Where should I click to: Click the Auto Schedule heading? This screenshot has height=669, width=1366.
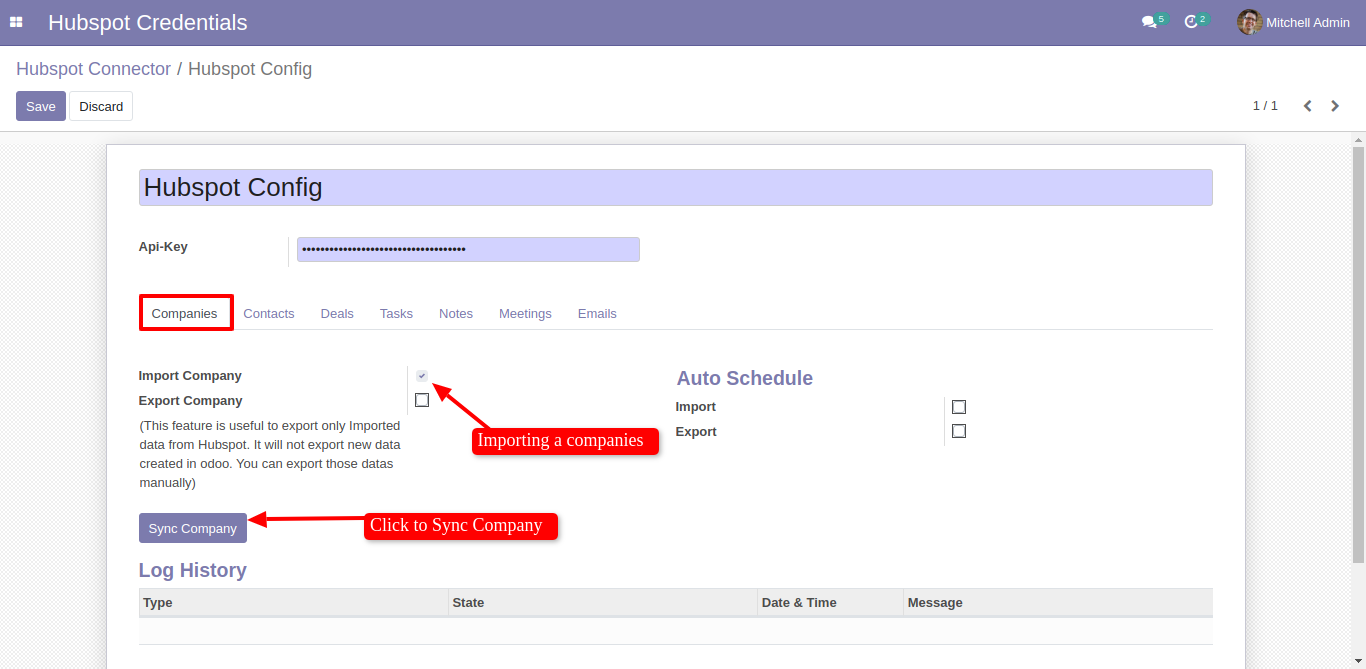click(744, 378)
